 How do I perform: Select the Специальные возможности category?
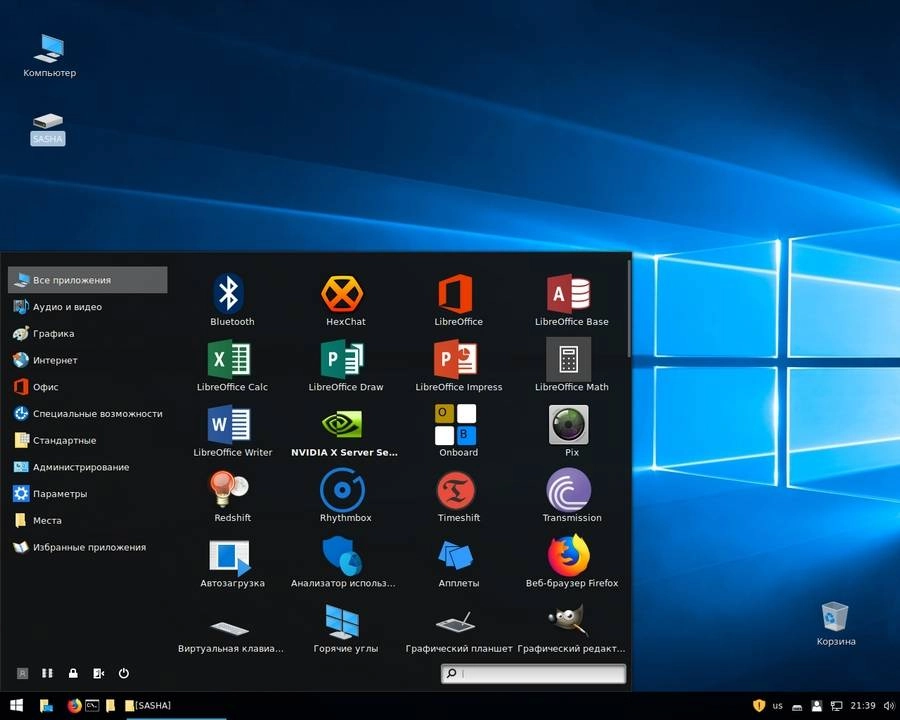pos(88,413)
